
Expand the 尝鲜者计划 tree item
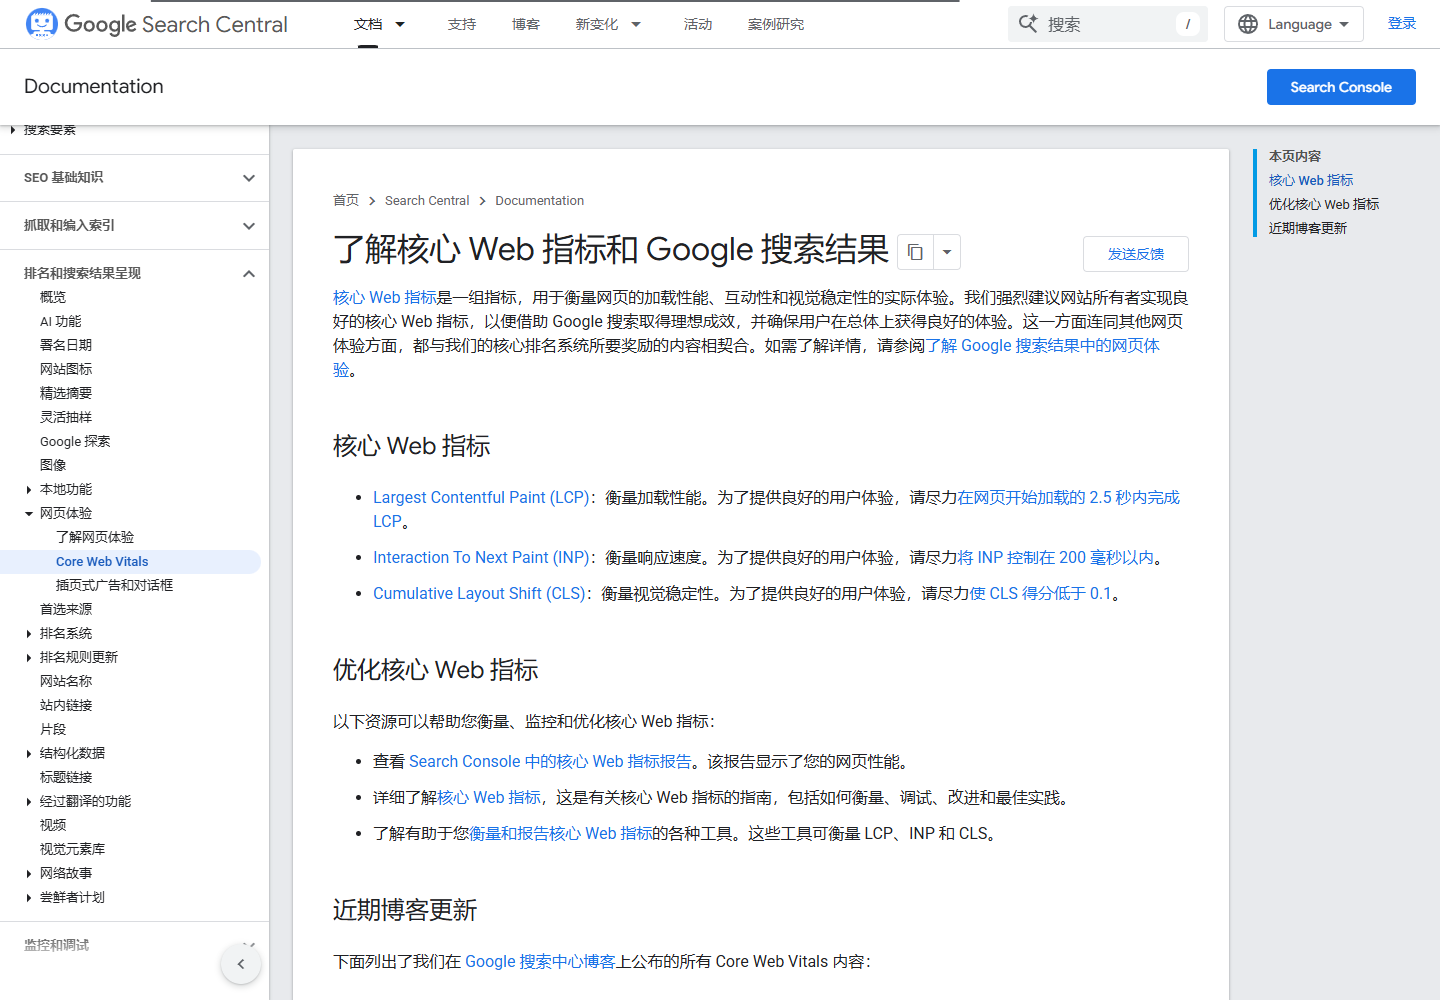[29, 898]
